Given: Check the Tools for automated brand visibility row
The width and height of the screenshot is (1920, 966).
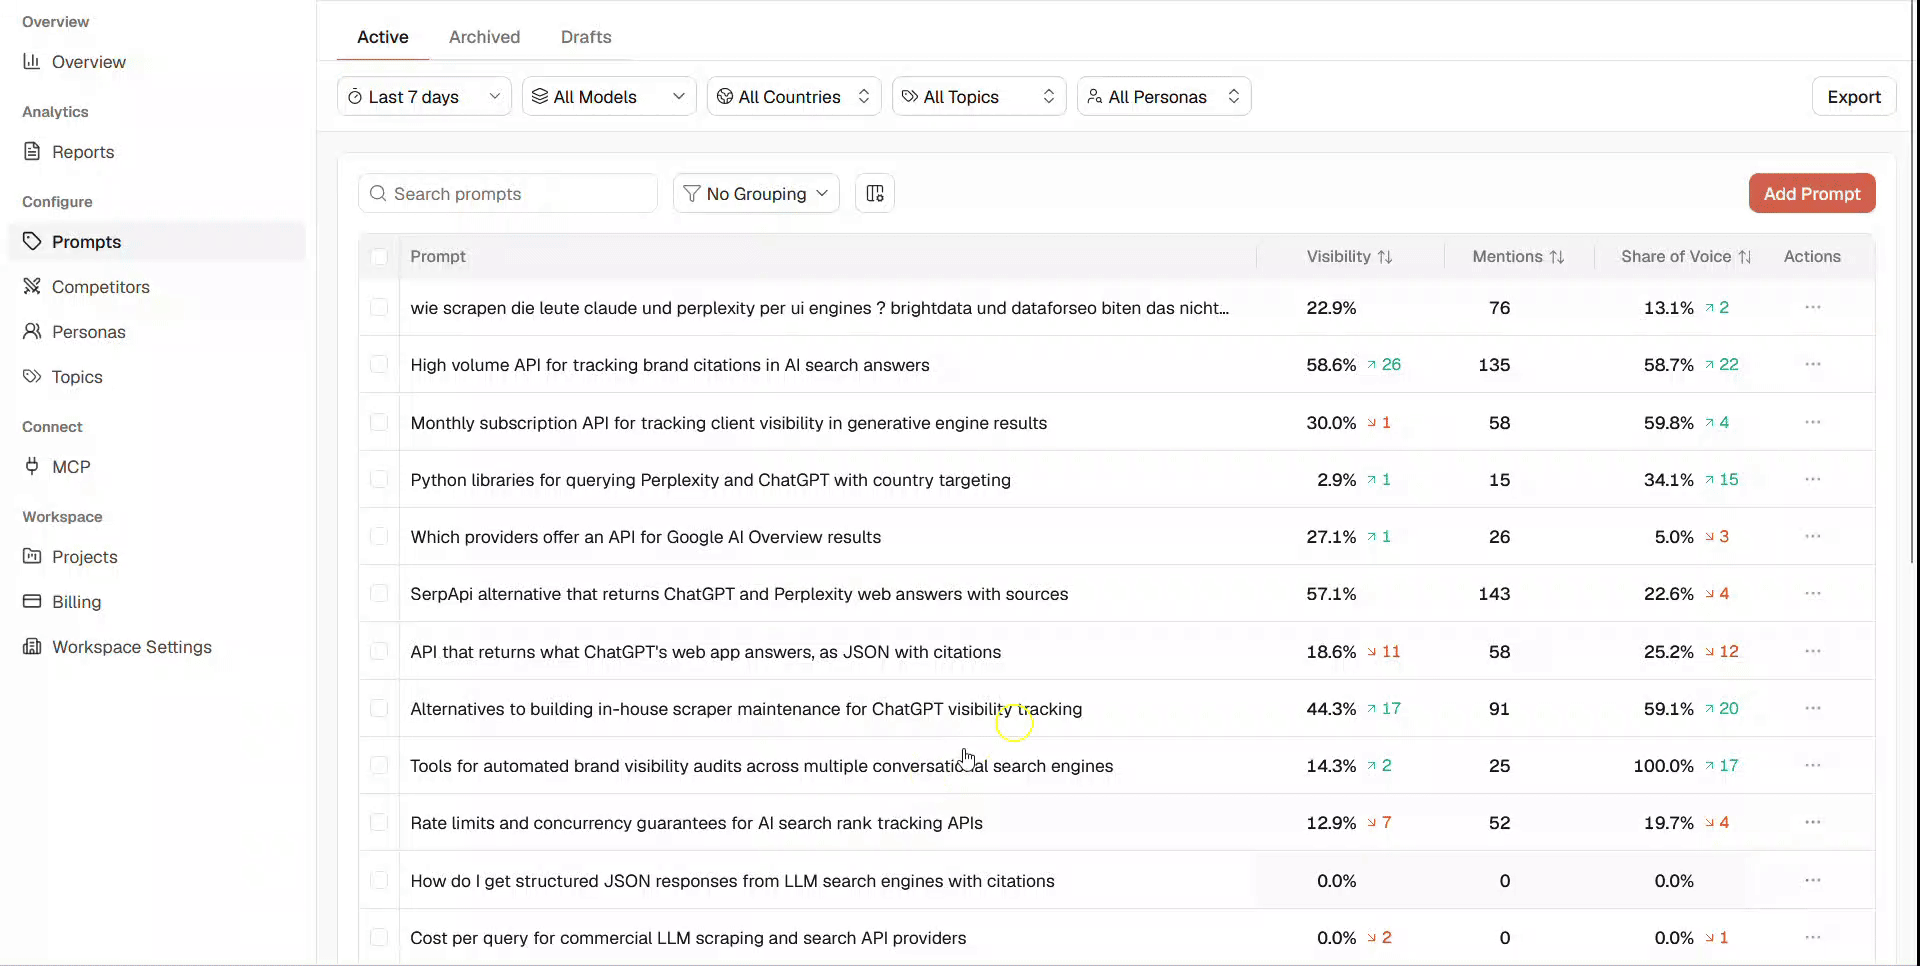Looking at the screenshot, I should pyautogui.click(x=379, y=766).
